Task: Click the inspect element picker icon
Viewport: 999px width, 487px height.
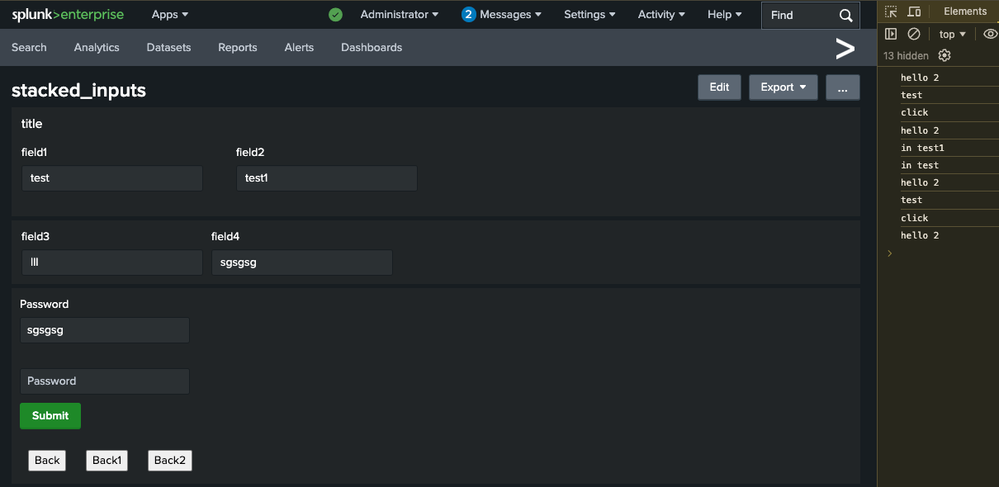Action: point(891,12)
